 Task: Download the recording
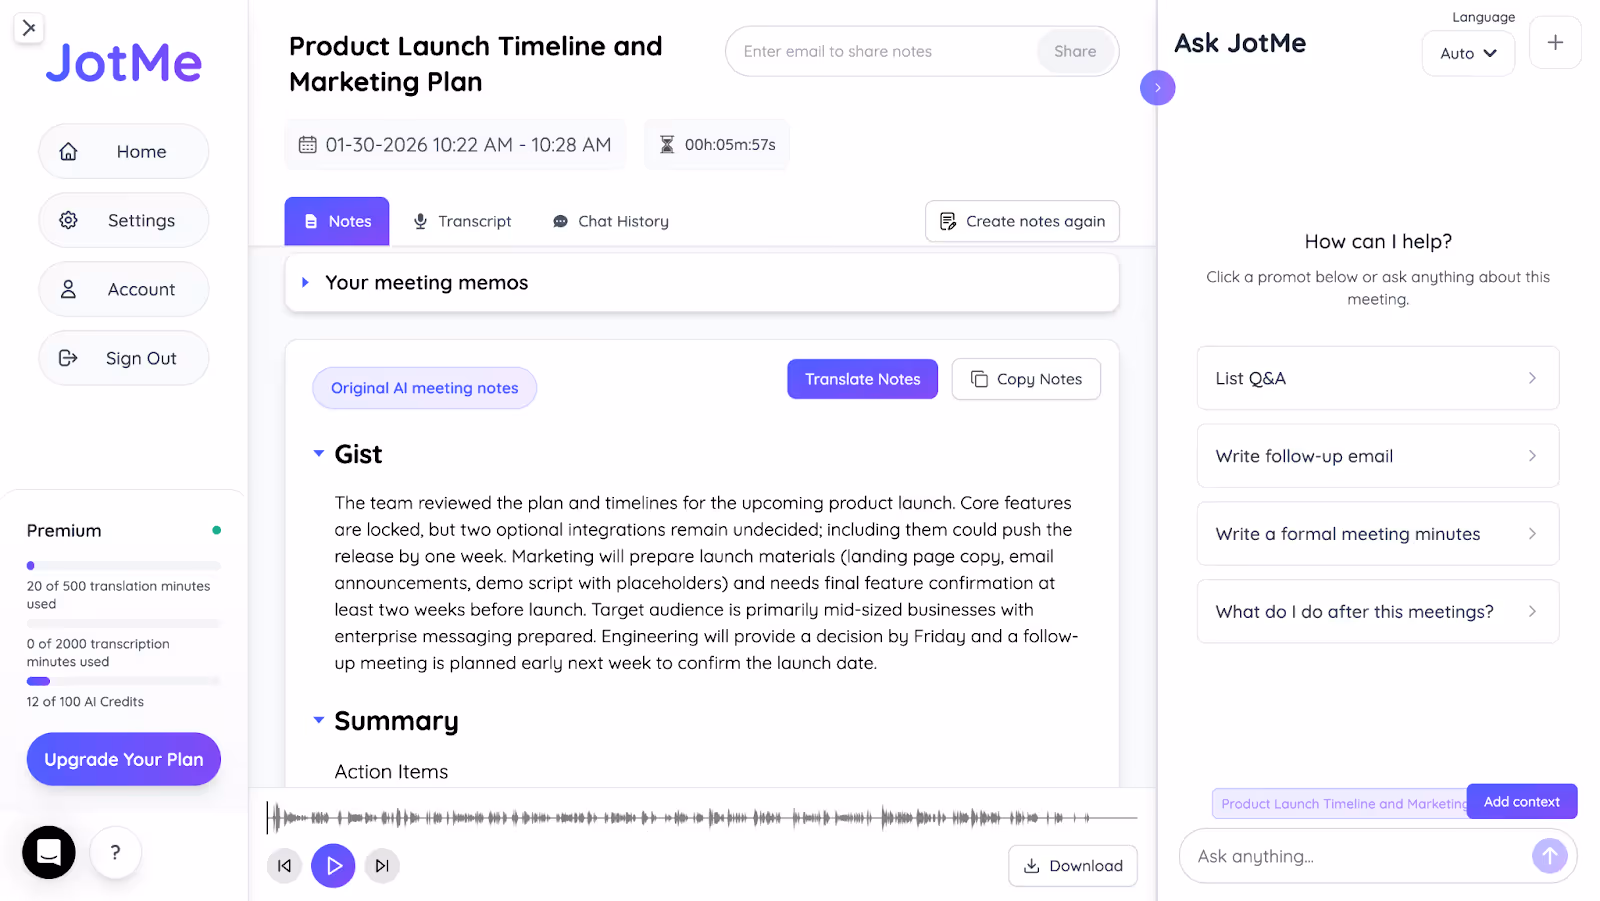1073,866
